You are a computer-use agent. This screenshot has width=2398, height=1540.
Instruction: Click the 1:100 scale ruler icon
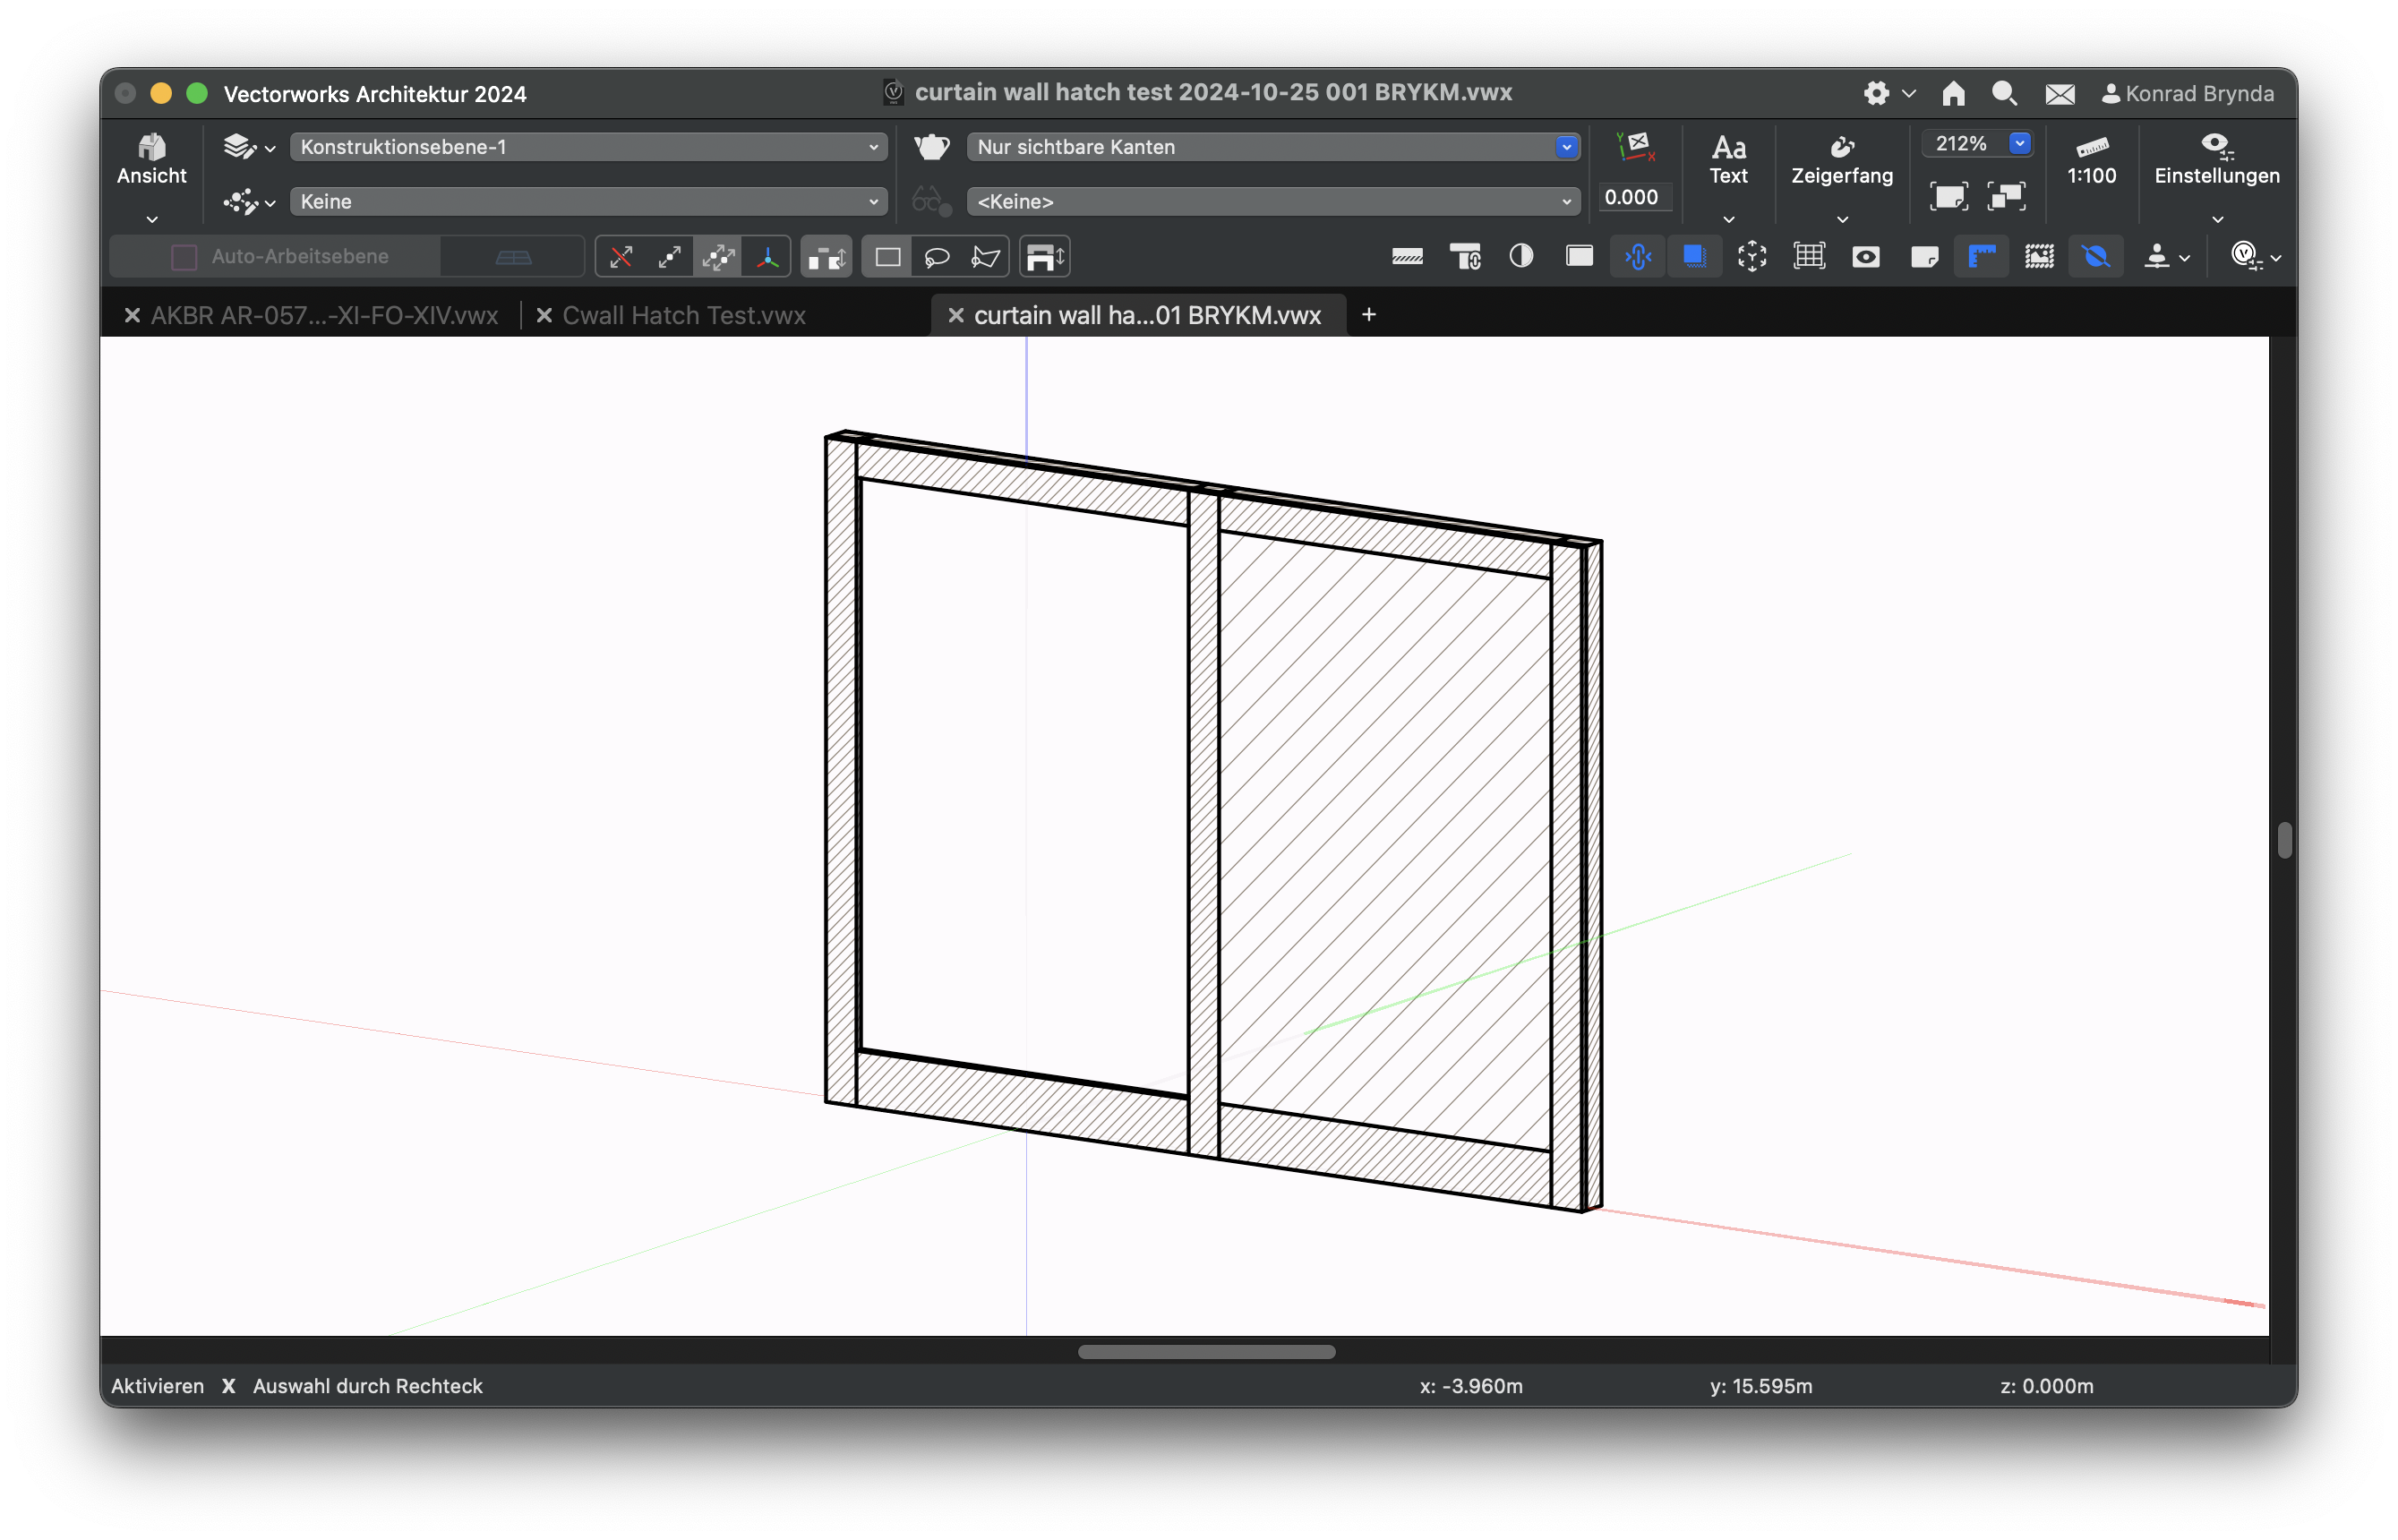(2091, 148)
